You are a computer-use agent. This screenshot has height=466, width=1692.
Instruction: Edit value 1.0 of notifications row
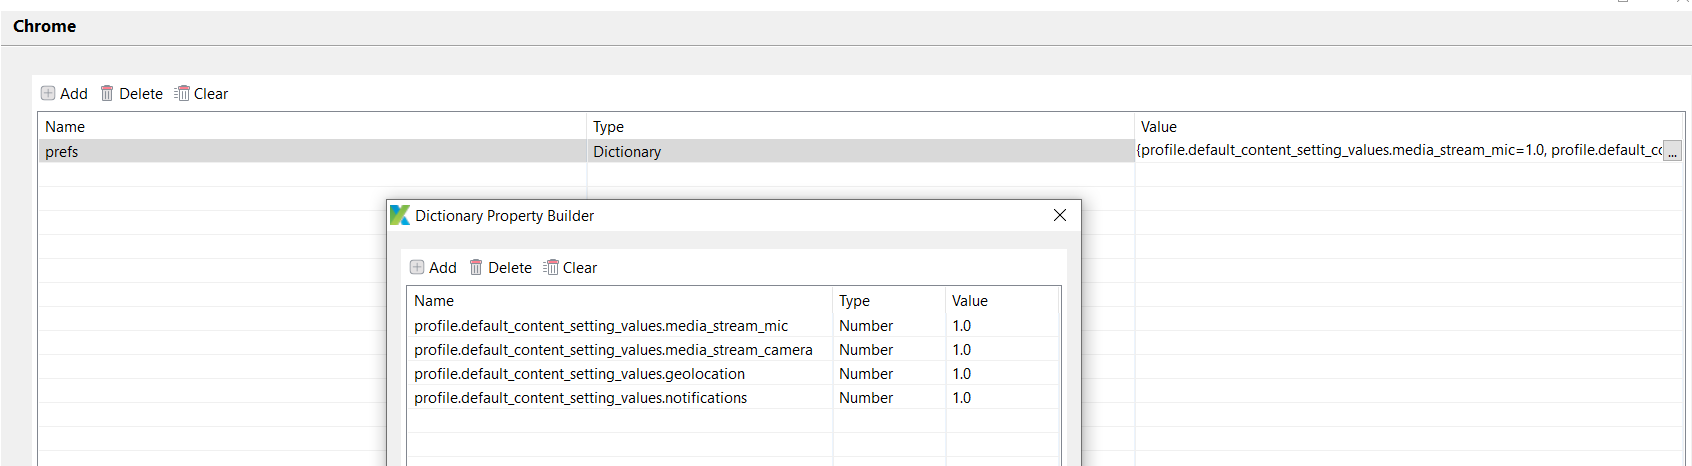(x=962, y=398)
